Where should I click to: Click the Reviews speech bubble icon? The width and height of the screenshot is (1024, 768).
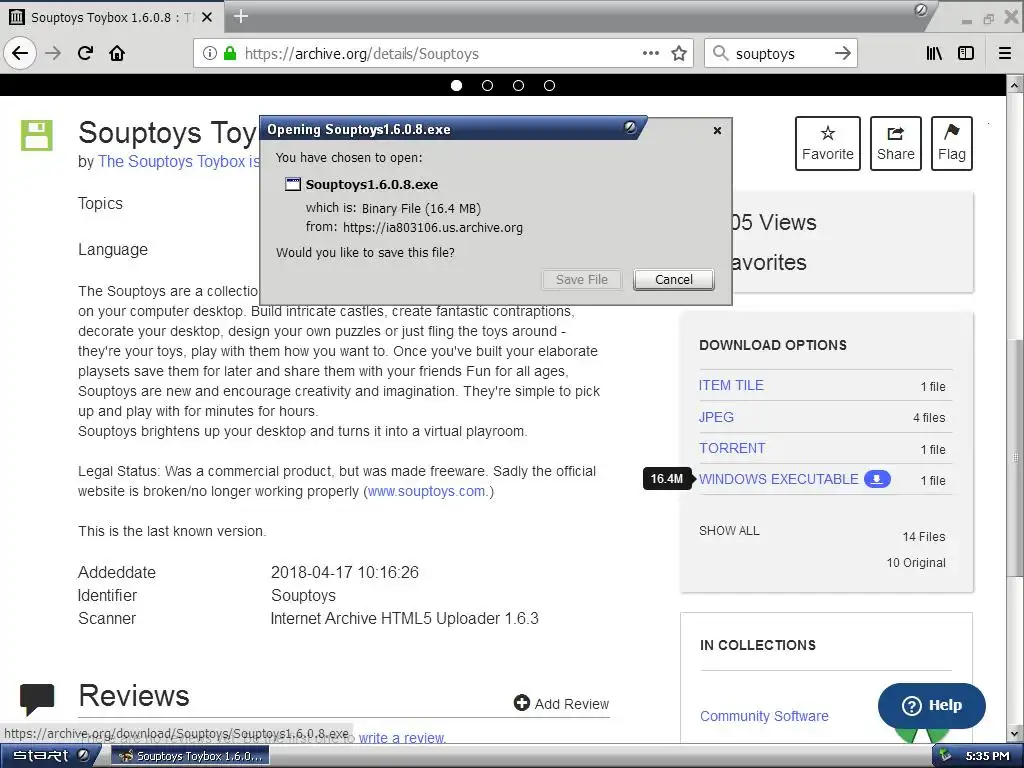pyautogui.click(x=37, y=699)
